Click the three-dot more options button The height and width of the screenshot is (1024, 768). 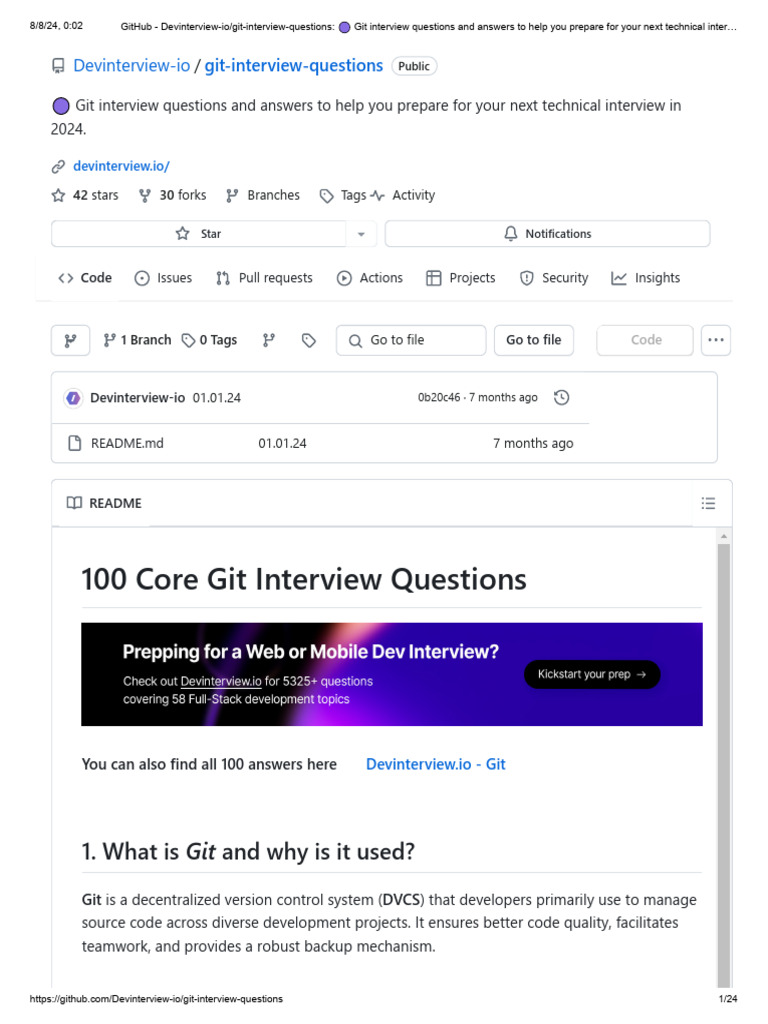[716, 340]
